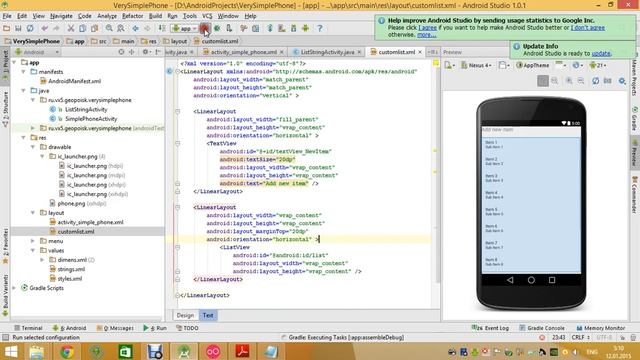Click the Paste toolbar icon
This screenshot has height=360, width=640.
94,28
